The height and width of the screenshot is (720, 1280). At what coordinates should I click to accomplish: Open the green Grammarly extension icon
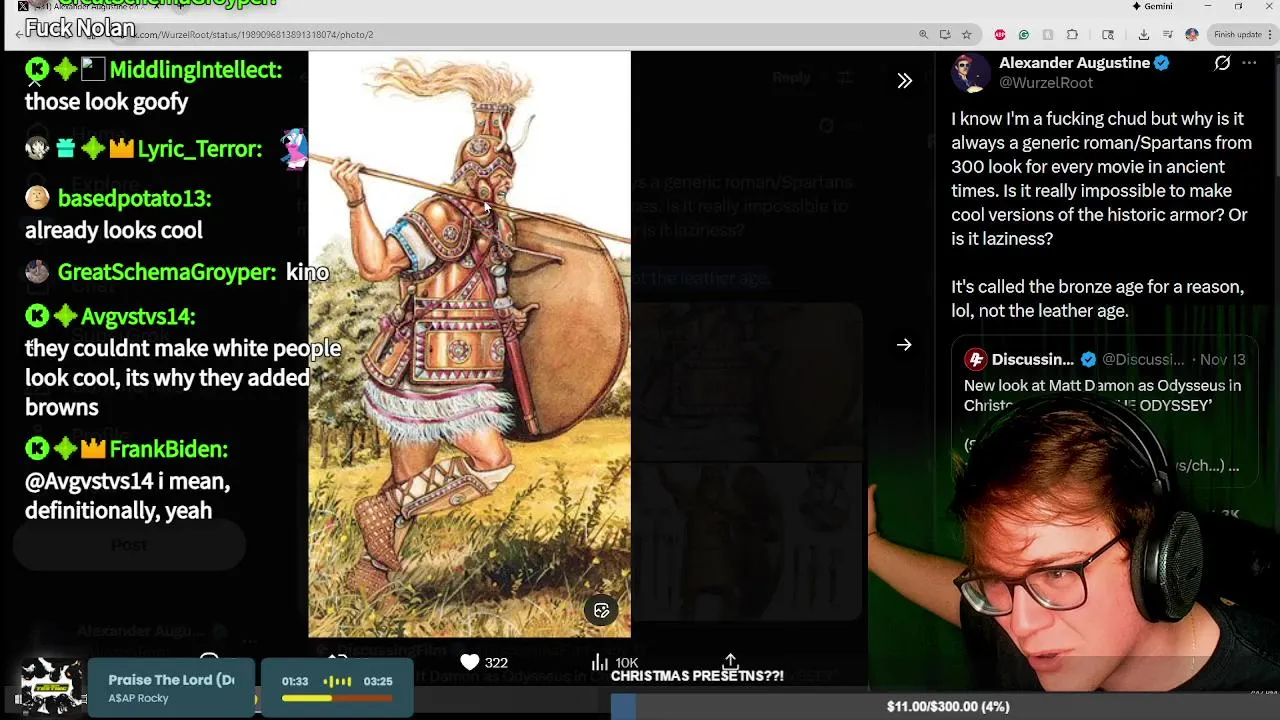coord(1024,34)
